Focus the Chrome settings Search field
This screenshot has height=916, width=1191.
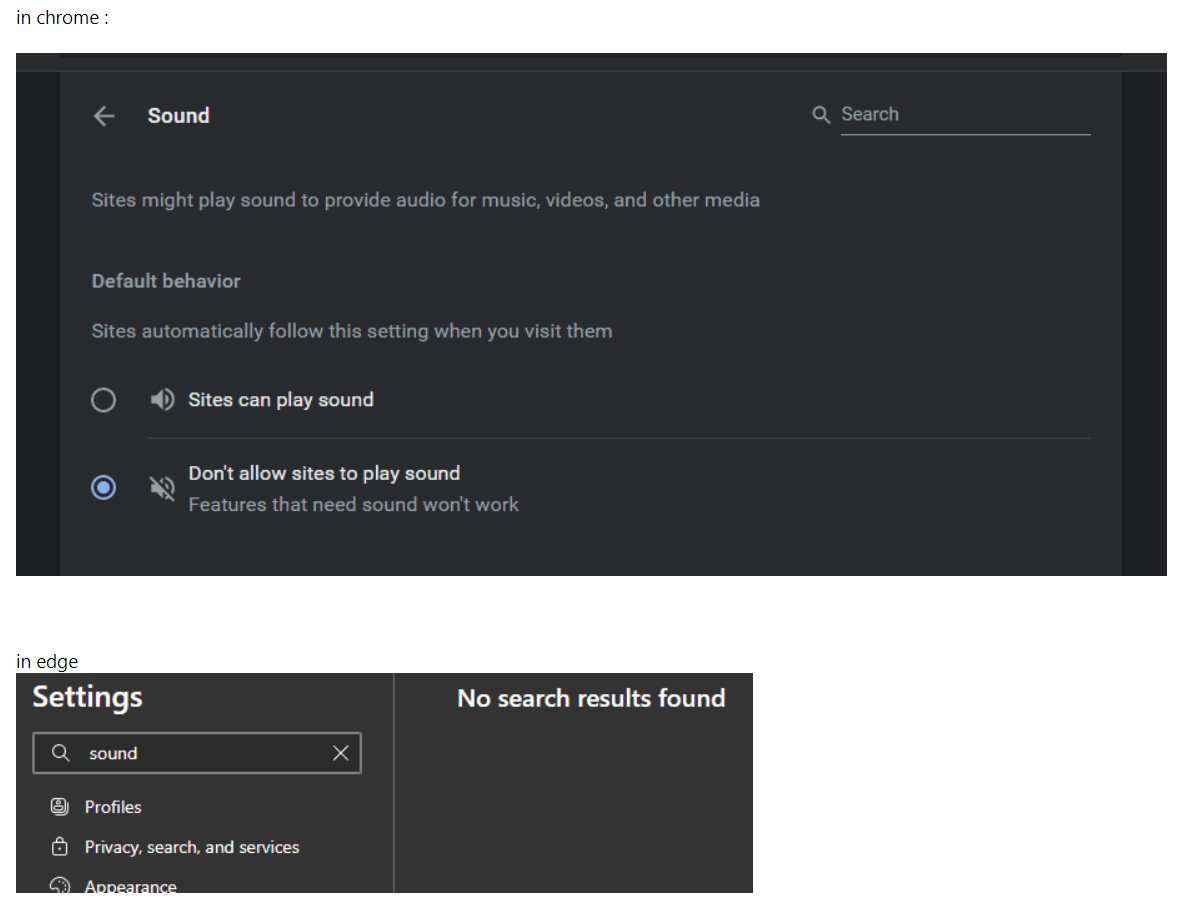pos(965,115)
